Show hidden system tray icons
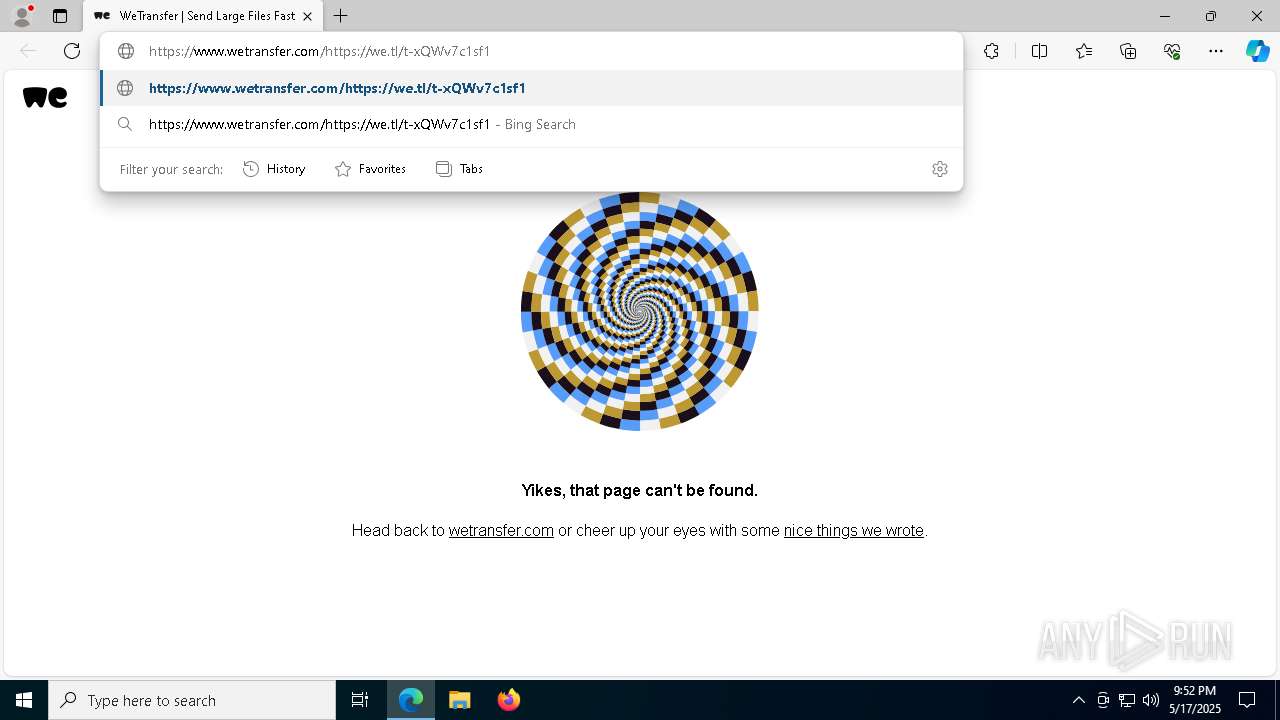The image size is (1280, 720). point(1078,700)
